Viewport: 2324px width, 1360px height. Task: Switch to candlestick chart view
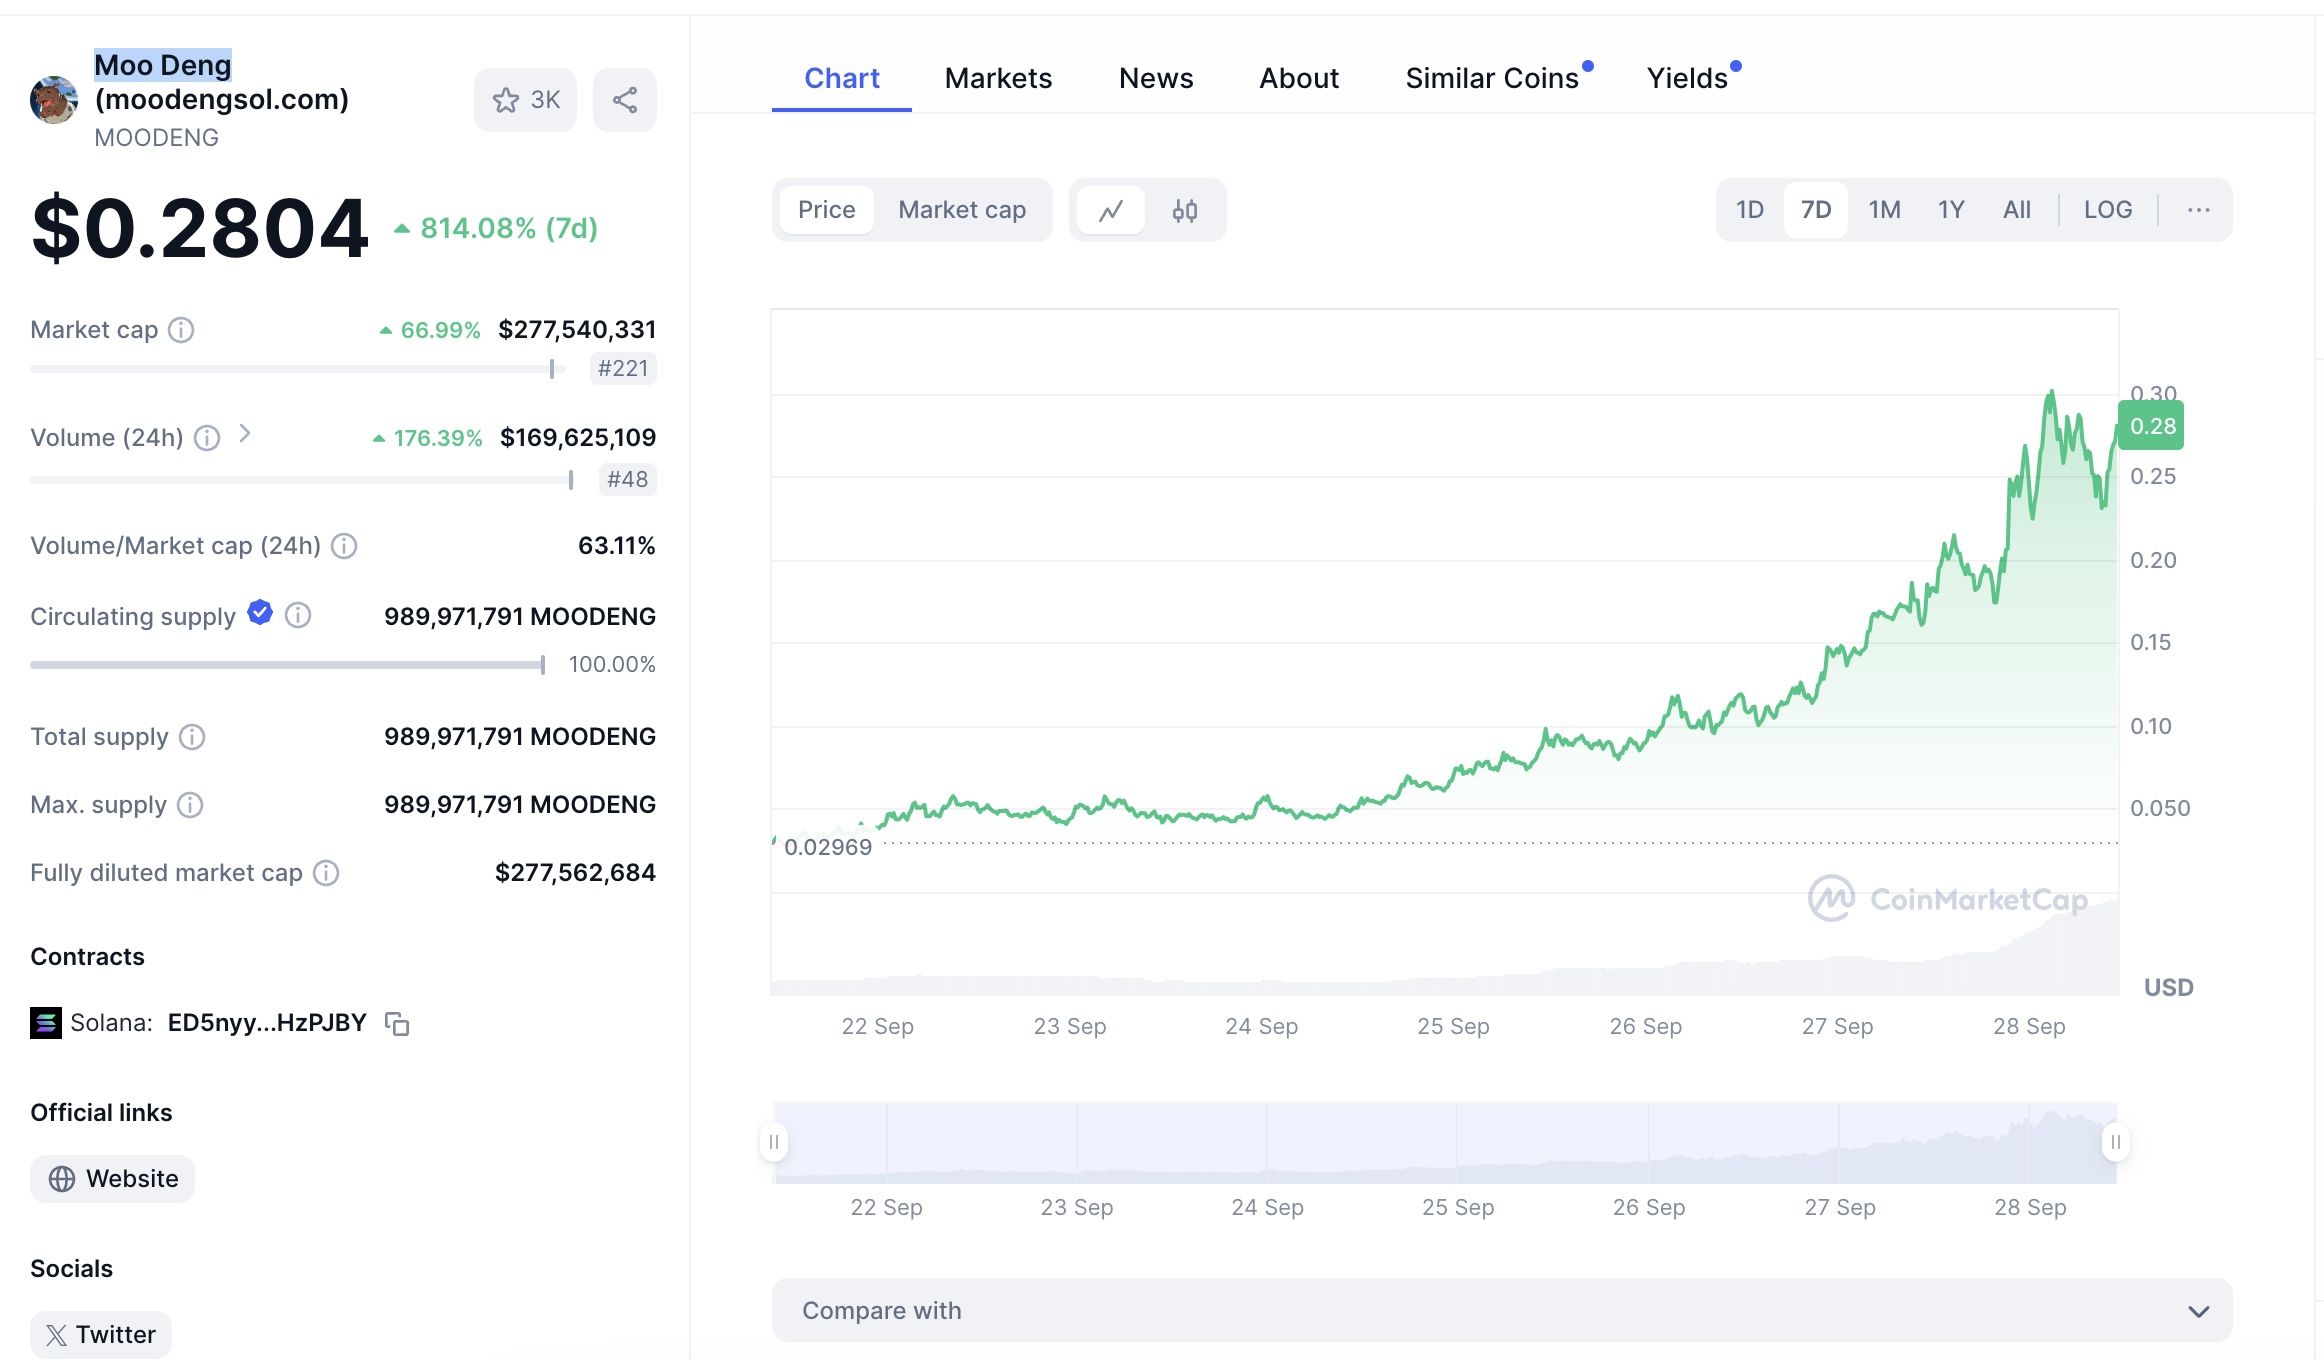click(x=1185, y=210)
